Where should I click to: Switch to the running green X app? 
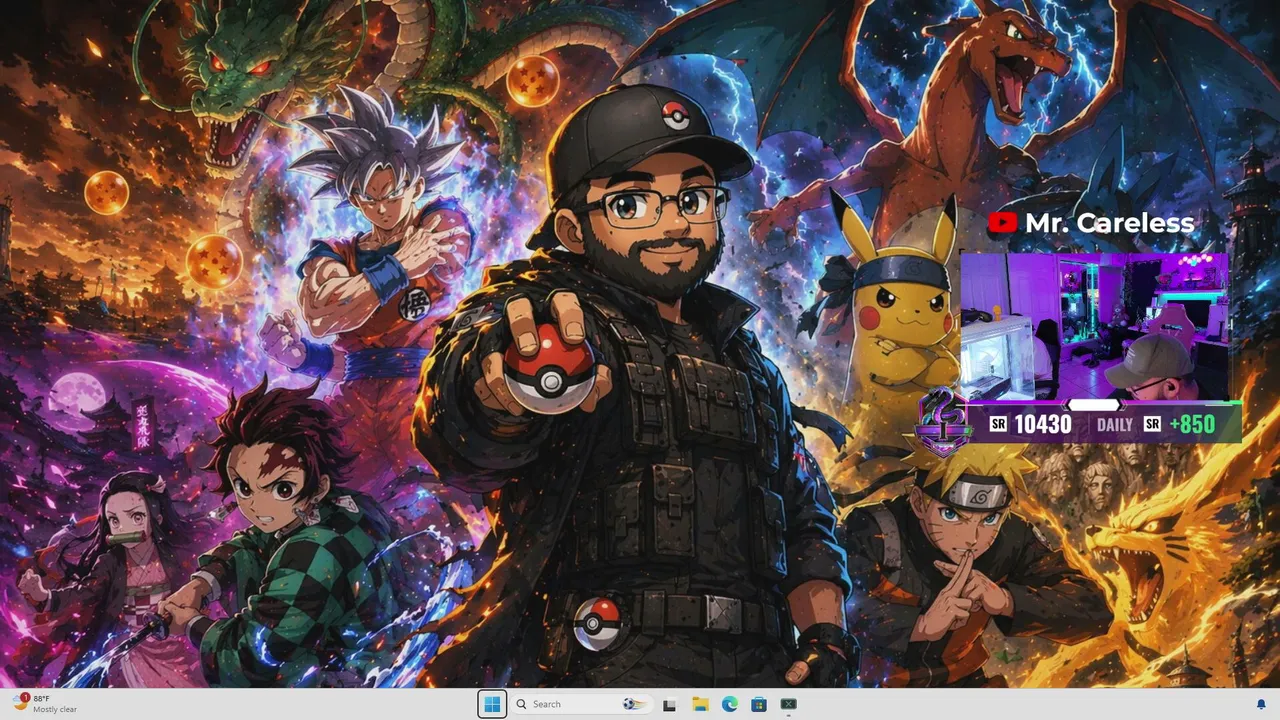789,704
